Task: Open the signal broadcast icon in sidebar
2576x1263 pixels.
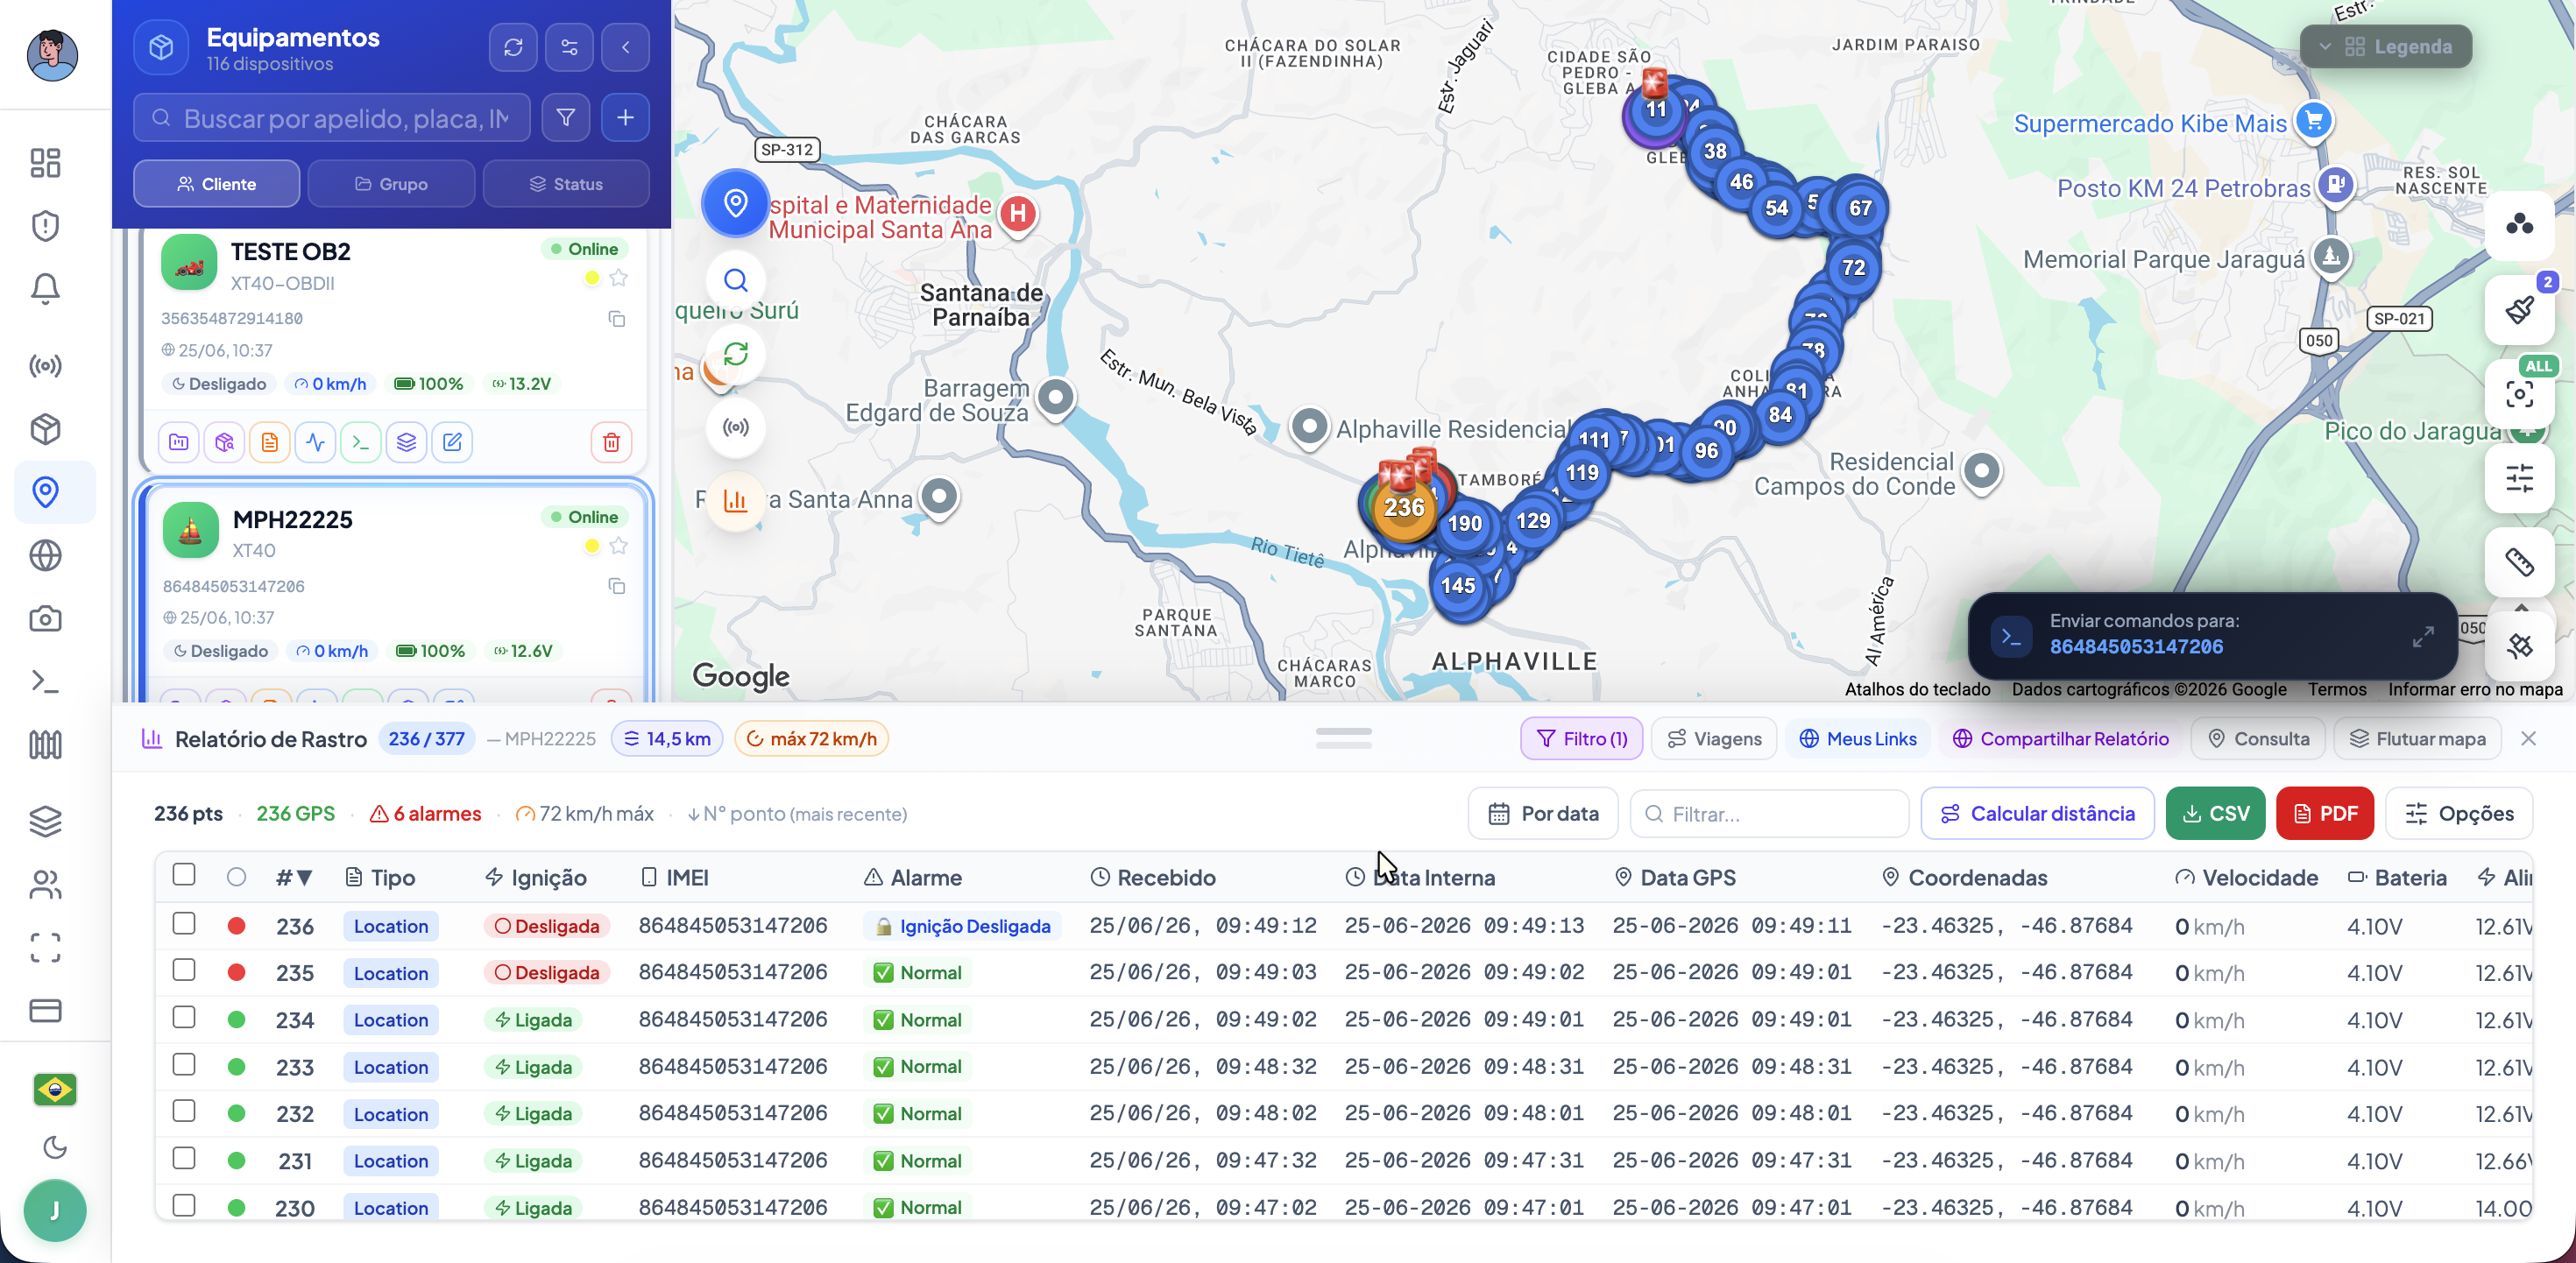Action: (45, 366)
